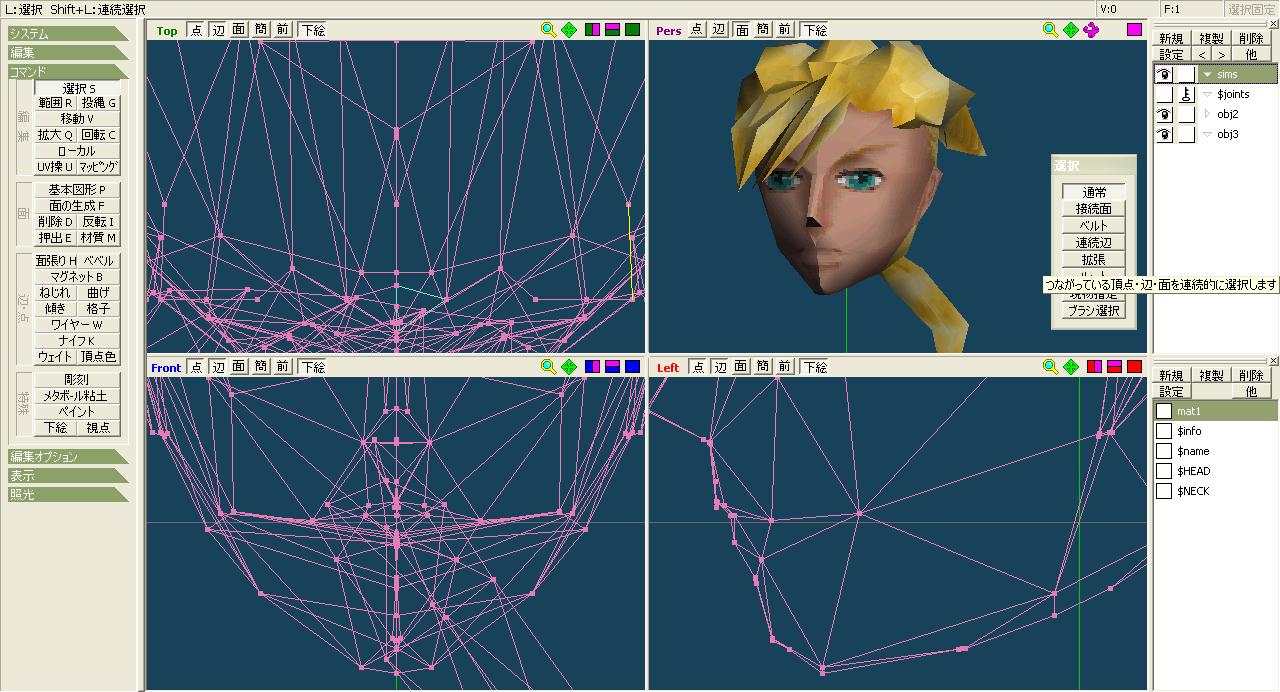This screenshot has height=692, width=1280.
Task: Maximize Left view with red square icon
Action: click(1134, 367)
